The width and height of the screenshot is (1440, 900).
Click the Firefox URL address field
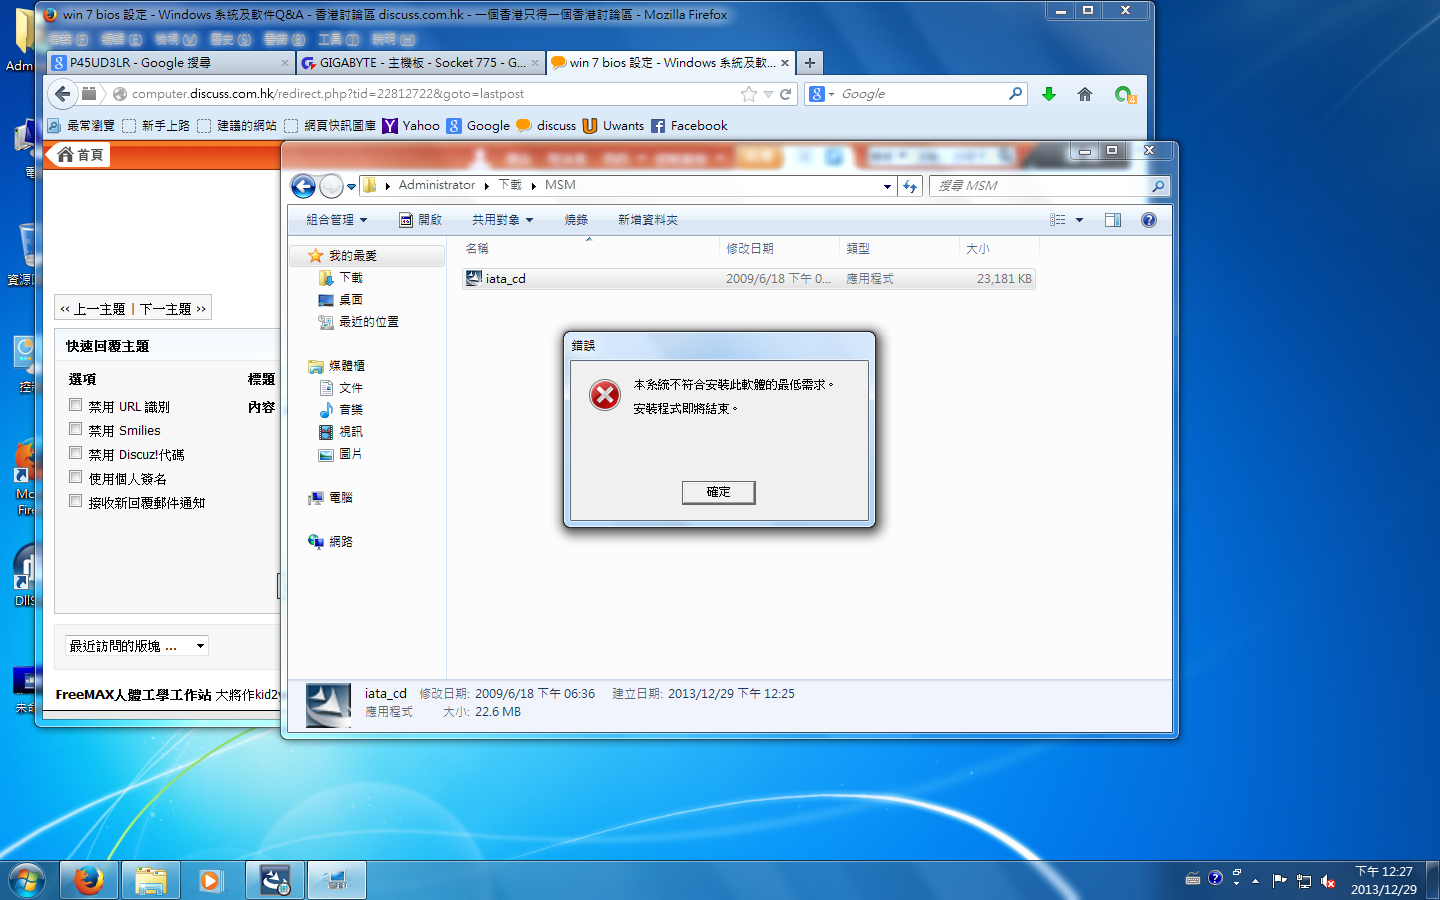(x=434, y=94)
